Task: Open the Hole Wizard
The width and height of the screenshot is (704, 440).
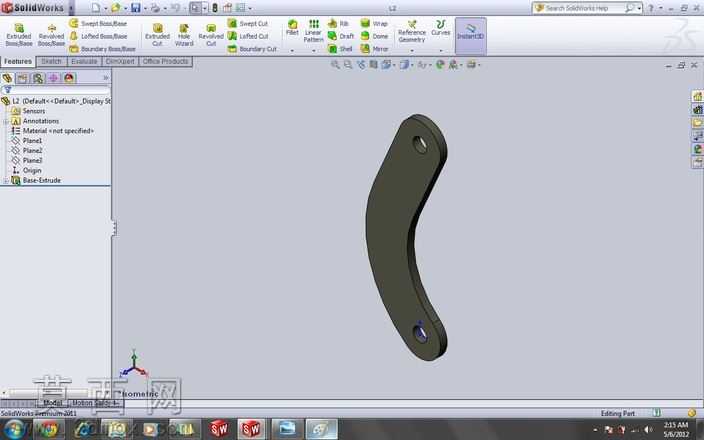Action: 184,35
